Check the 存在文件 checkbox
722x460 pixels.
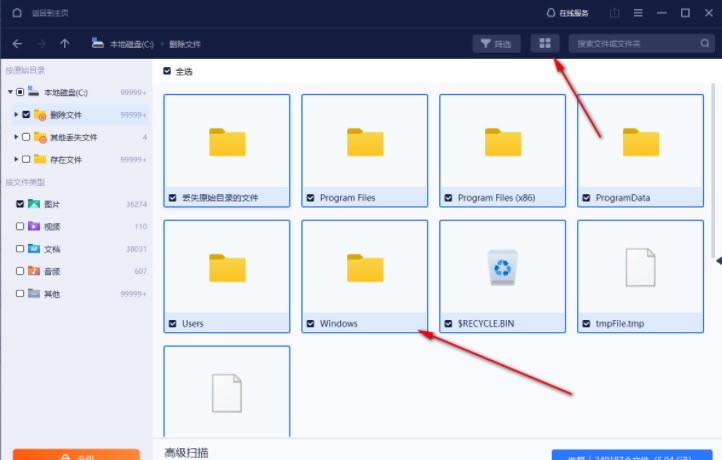[26, 159]
